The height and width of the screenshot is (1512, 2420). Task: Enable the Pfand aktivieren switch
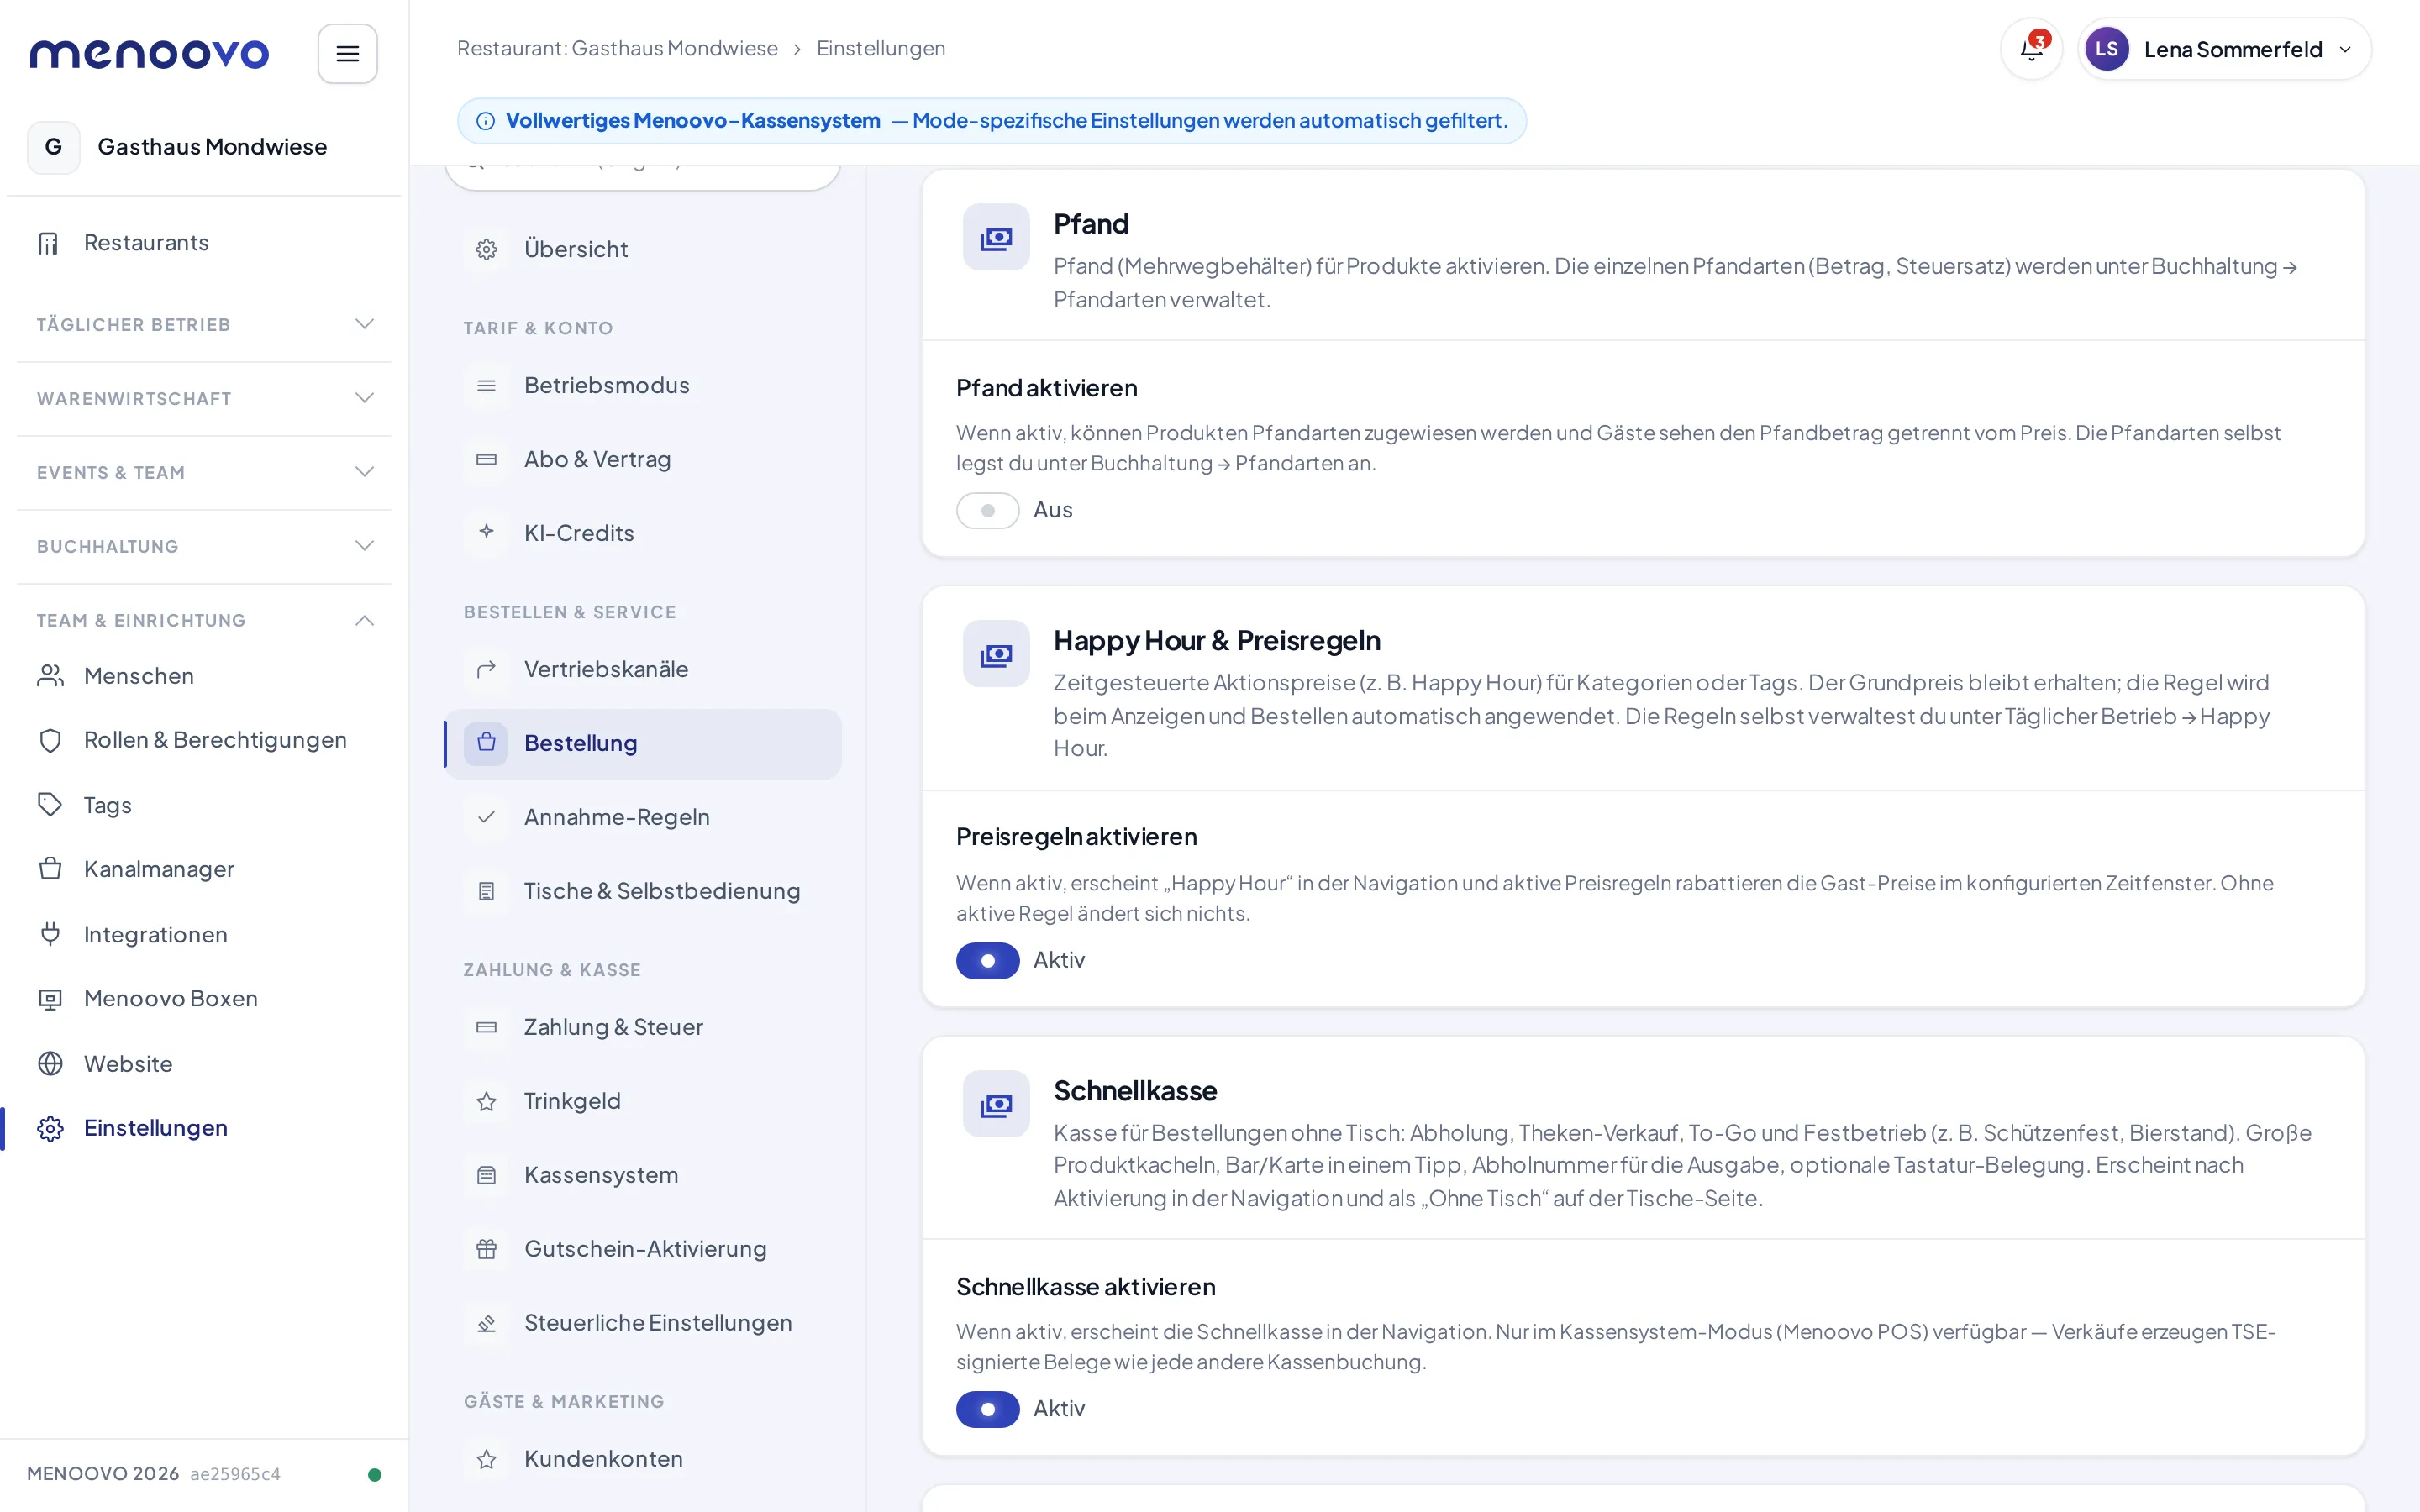(x=987, y=510)
